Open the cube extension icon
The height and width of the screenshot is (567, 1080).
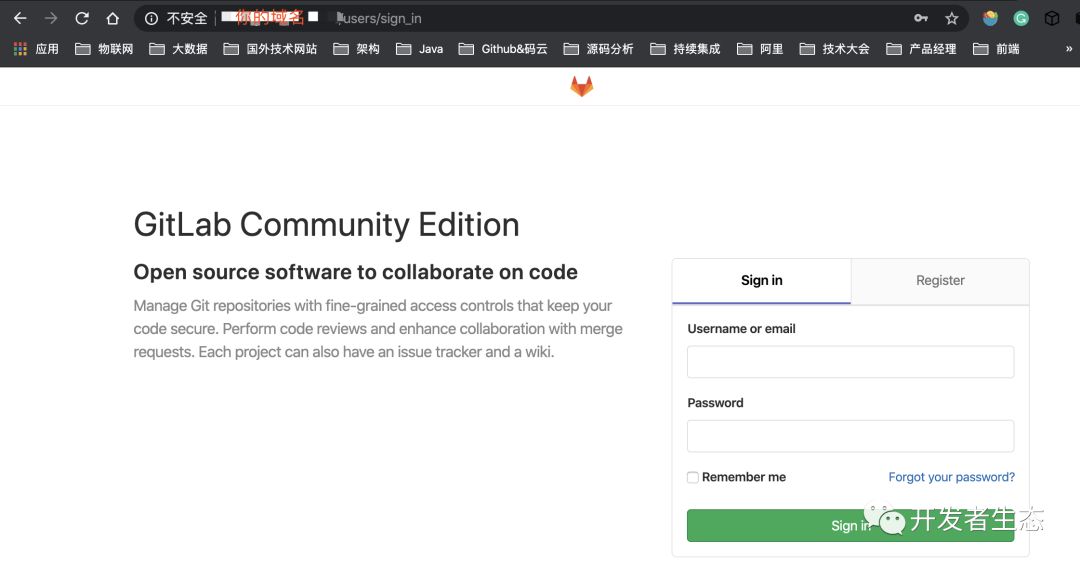1052,19
